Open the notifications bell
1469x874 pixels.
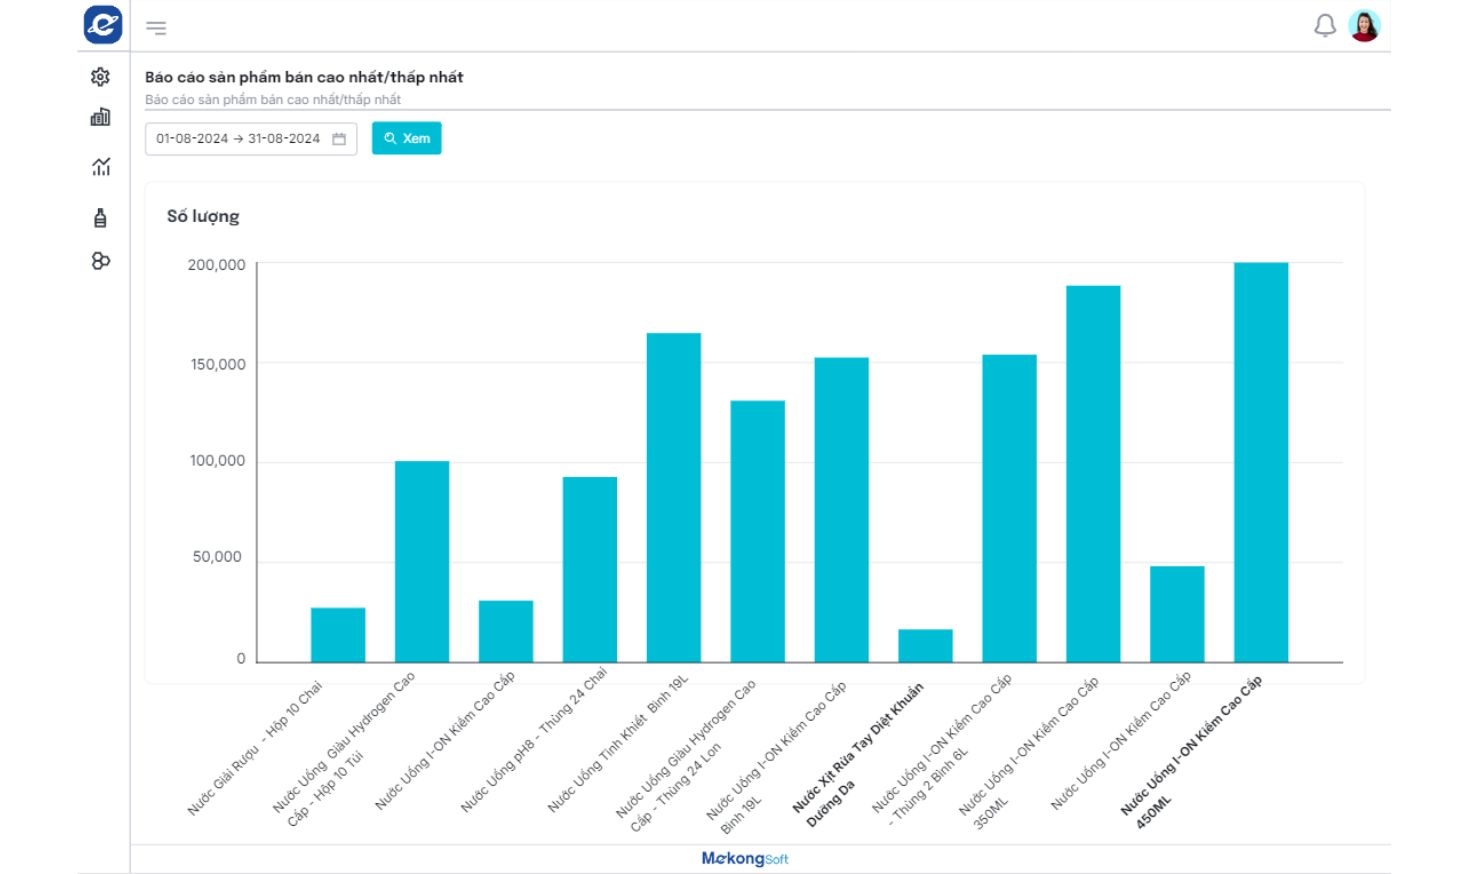[x=1324, y=26]
